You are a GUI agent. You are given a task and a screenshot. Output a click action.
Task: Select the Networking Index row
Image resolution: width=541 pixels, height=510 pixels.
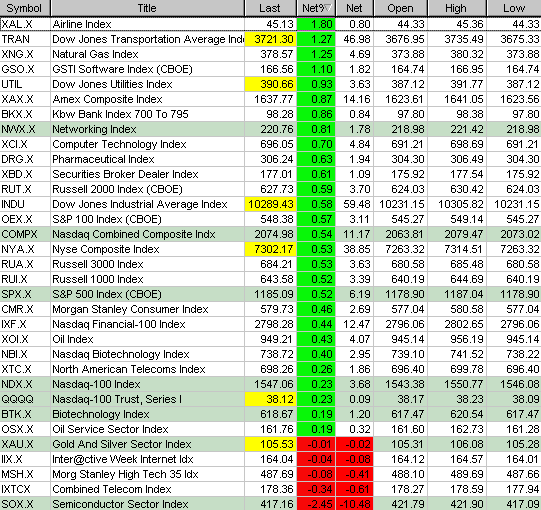[270, 129]
